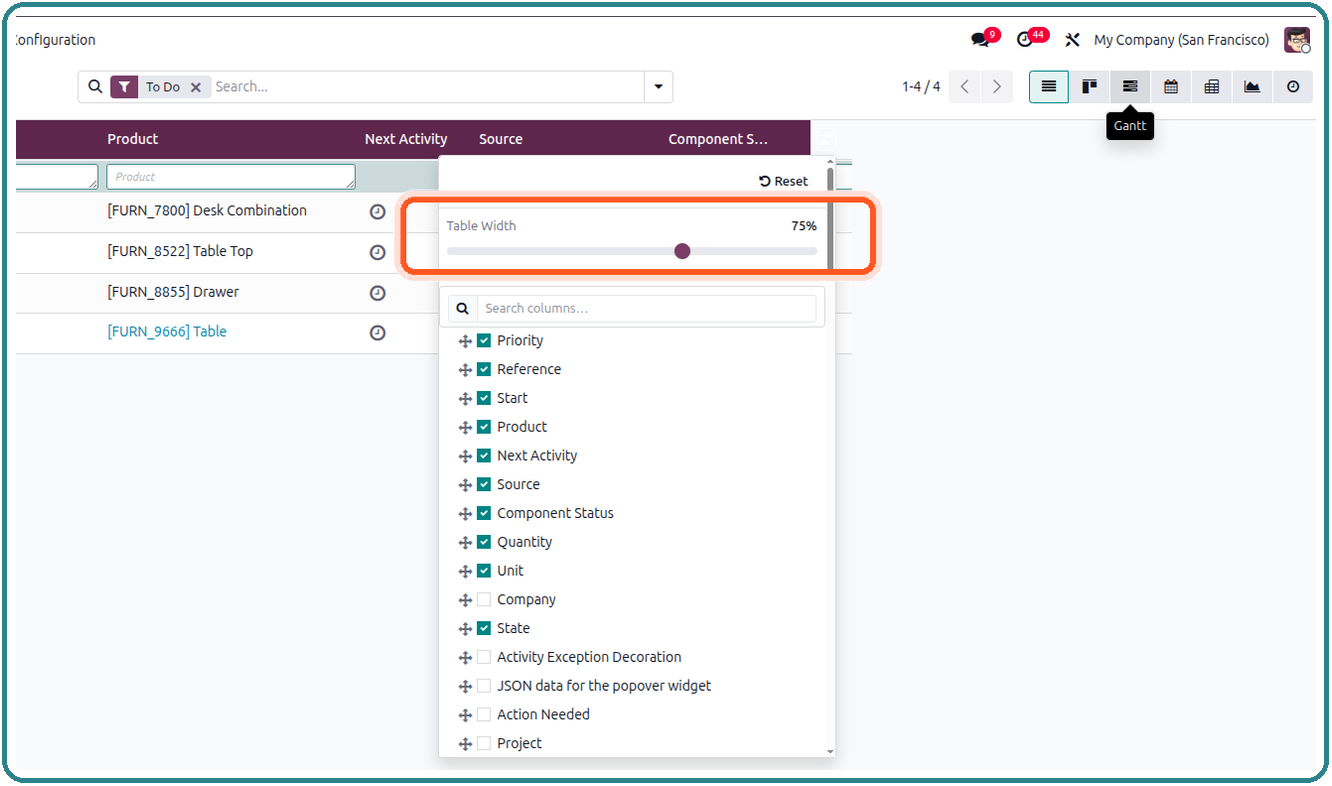Click the Search columns input field
This screenshot has width=1332, height=786.
tap(646, 309)
